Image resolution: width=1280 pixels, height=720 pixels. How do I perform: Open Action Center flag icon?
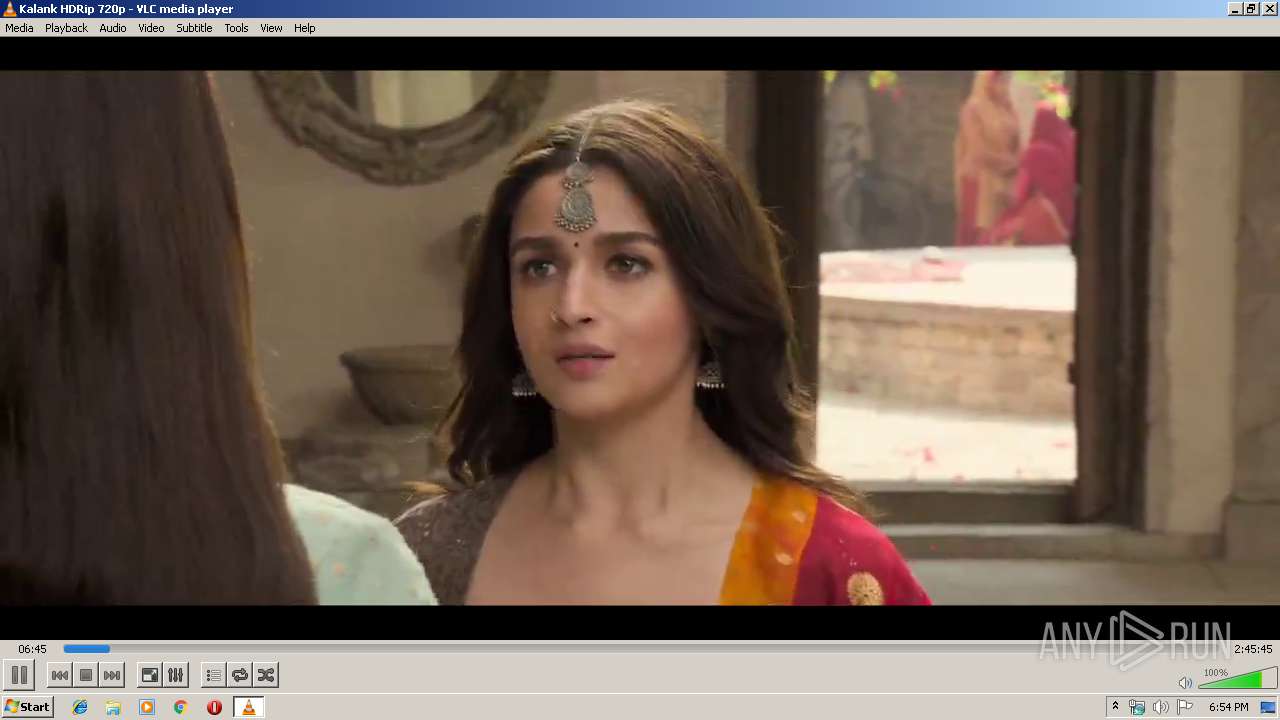1184,707
